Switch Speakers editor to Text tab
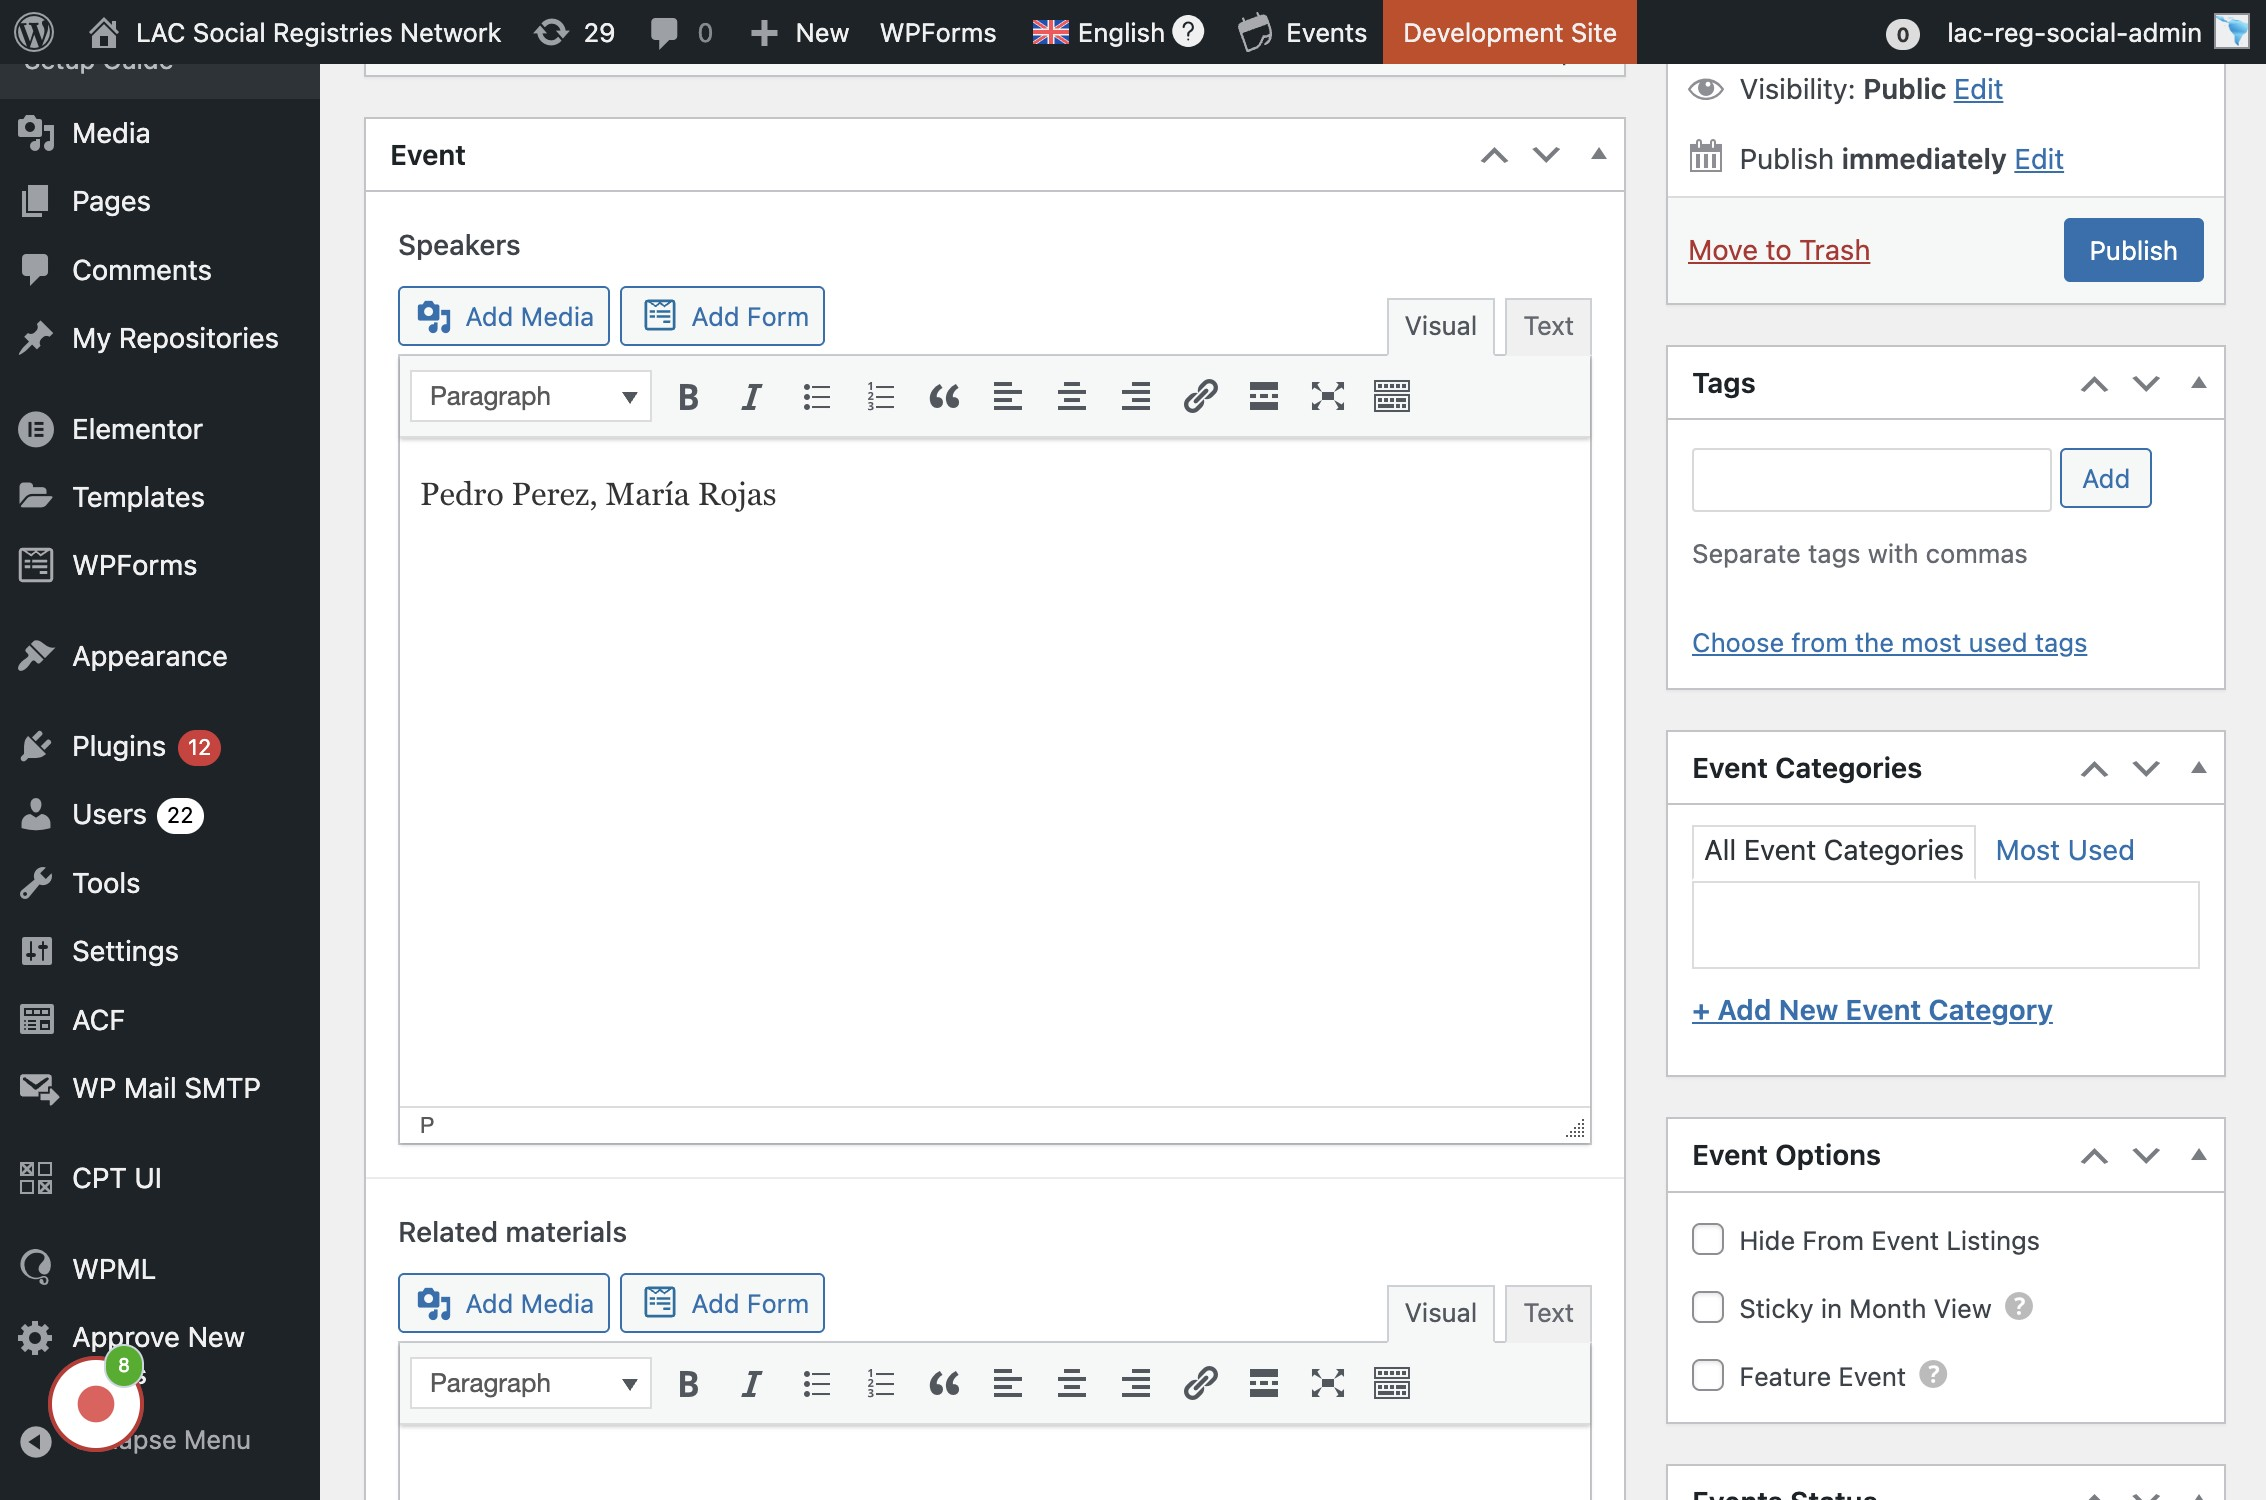This screenshot has width=2266, height=1500. (x=1547, y=326)
